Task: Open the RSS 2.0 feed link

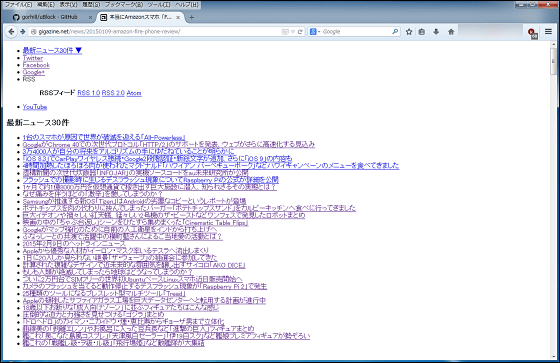Action: [113, 93]
